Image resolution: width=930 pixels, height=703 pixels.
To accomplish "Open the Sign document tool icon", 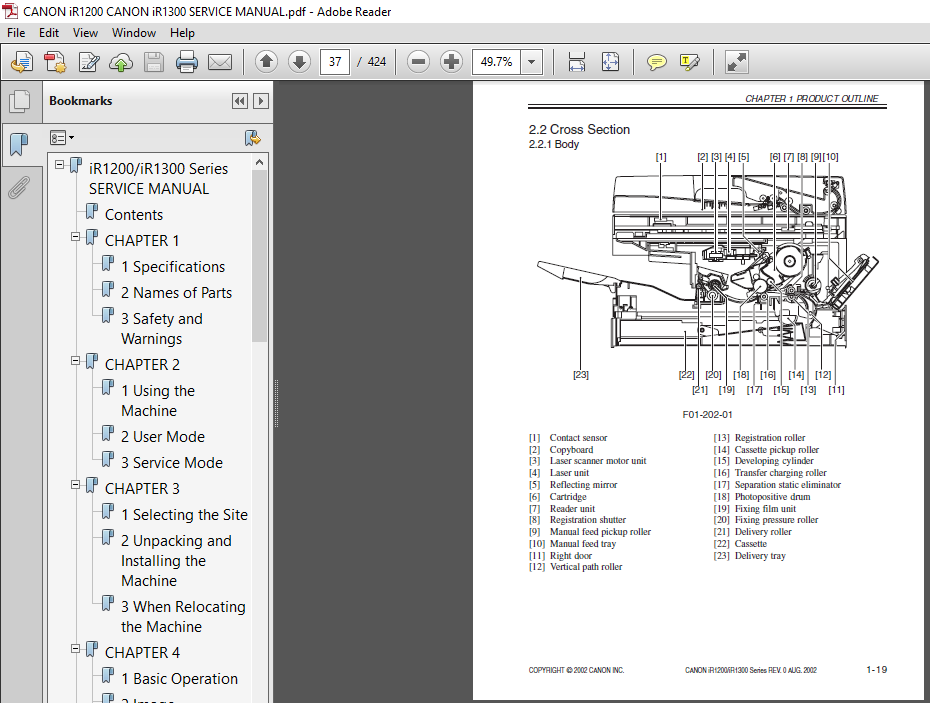I will click(88, 62).
